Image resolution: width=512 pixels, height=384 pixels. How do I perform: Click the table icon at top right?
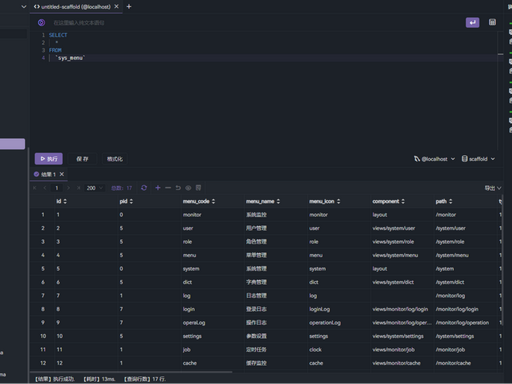[x=492, y=22]
